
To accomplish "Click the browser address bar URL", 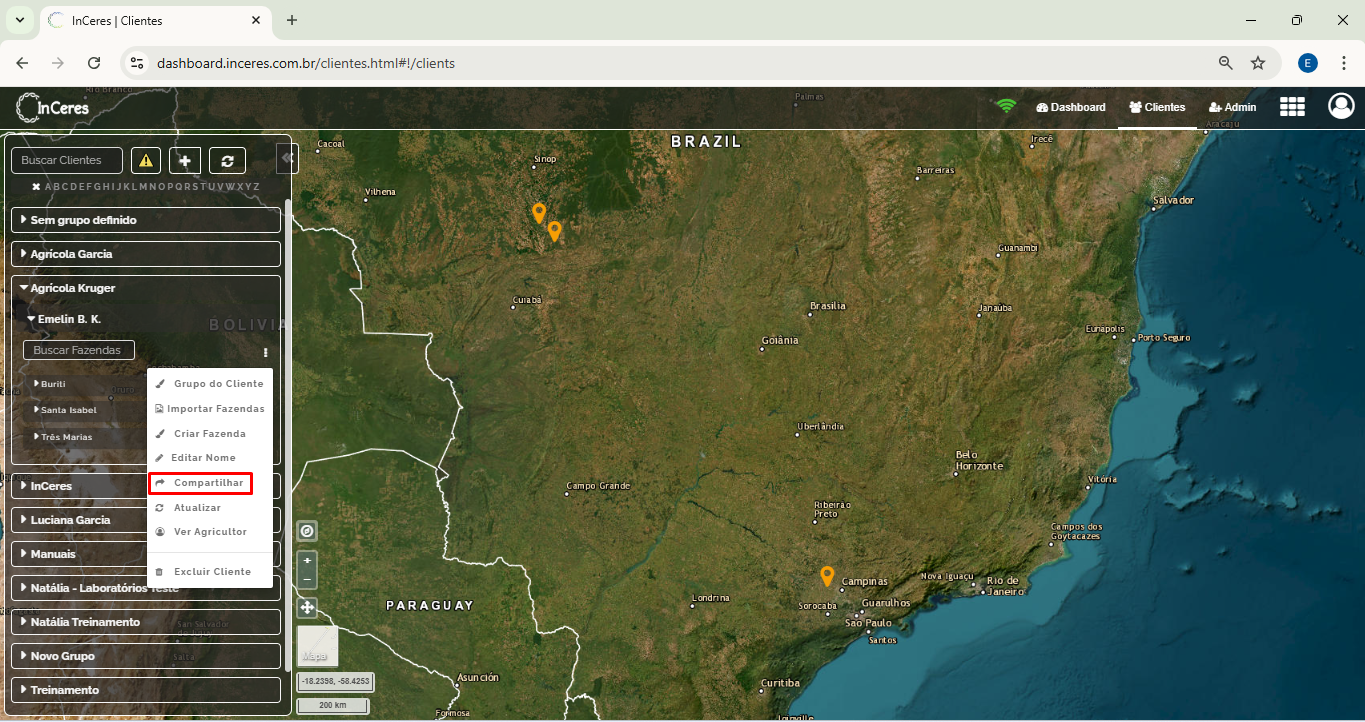I will tap(306, 63).
